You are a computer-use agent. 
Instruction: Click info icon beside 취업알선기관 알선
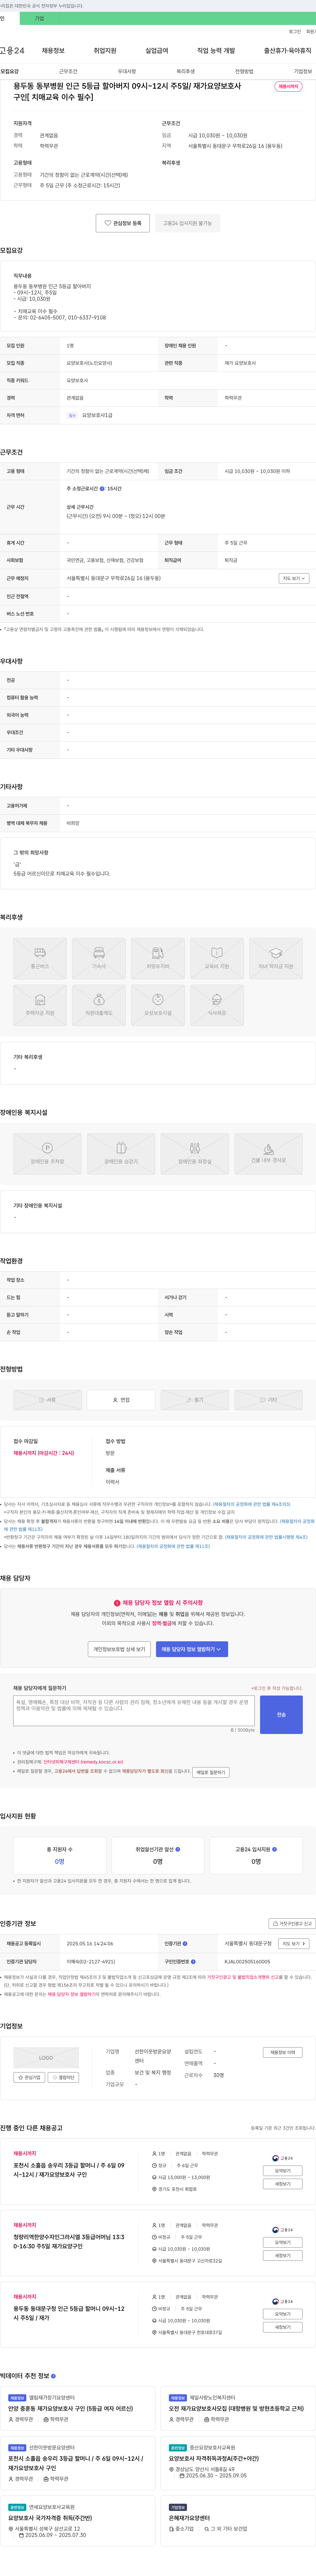point(178,1849)
